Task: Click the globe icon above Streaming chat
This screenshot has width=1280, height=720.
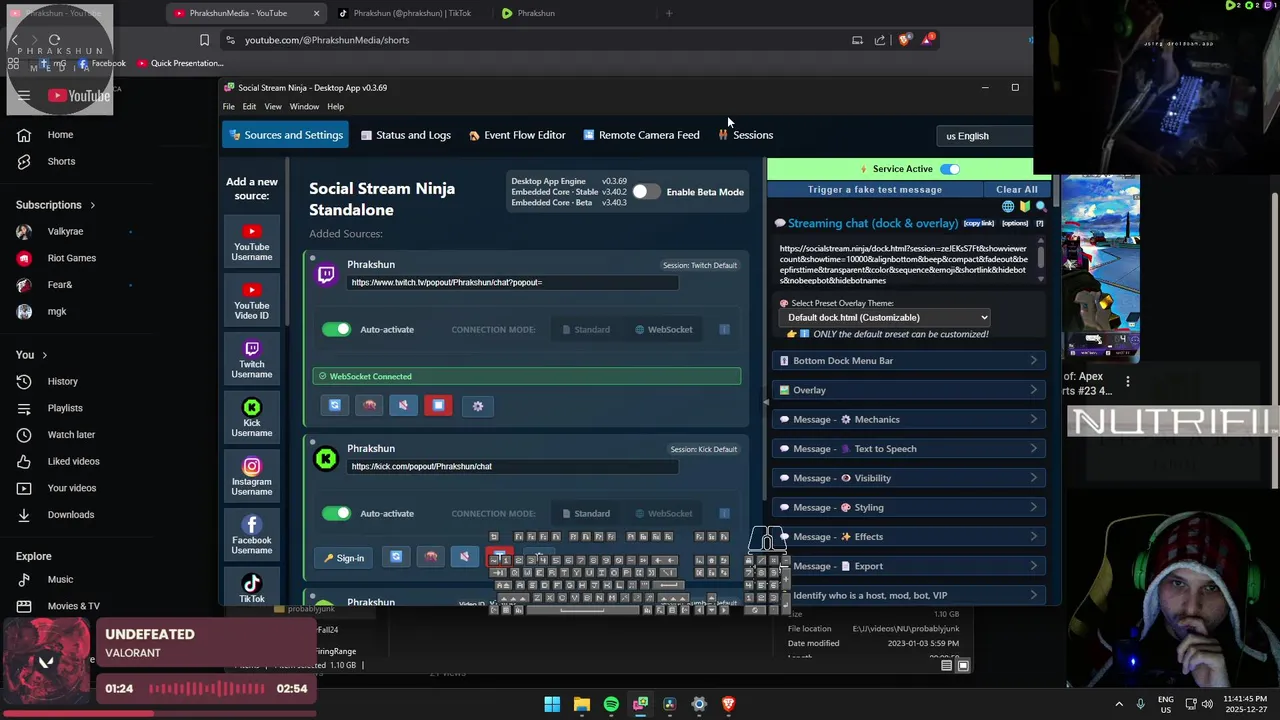Action: pyautogui.click(x=1008, y=206)
